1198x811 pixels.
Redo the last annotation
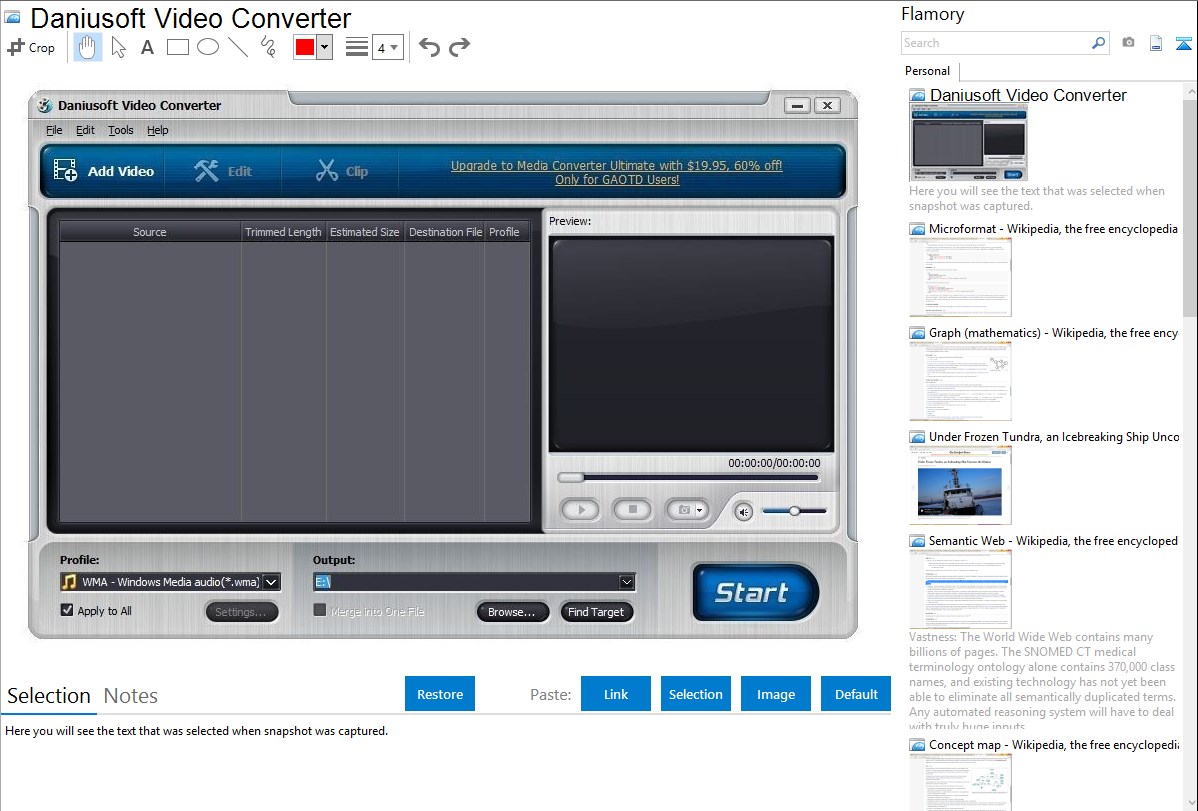[x=459, y=47]
